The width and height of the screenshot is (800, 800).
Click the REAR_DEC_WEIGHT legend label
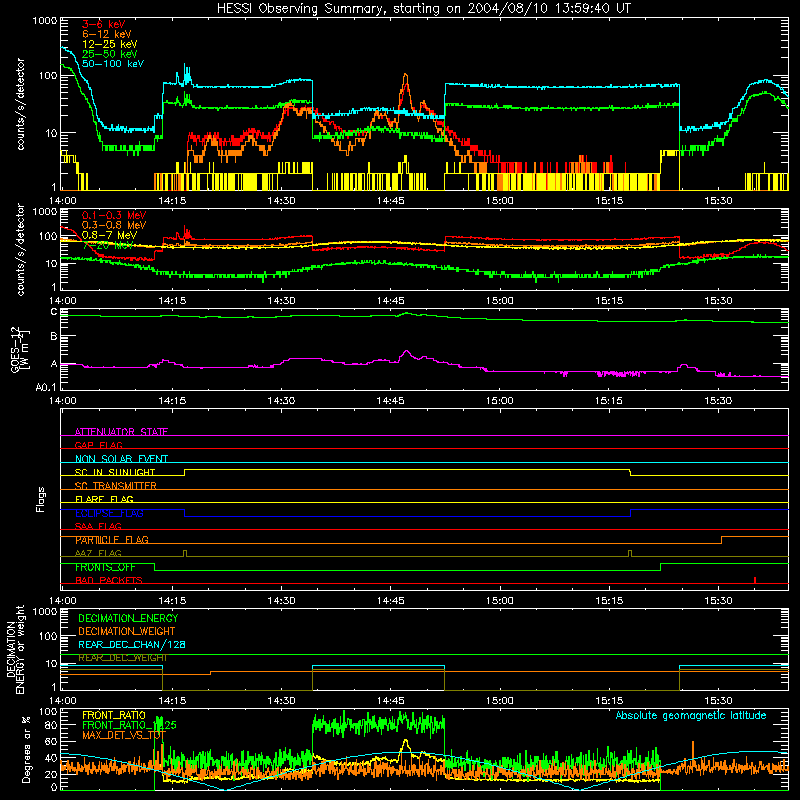click(x=122, y=658)
